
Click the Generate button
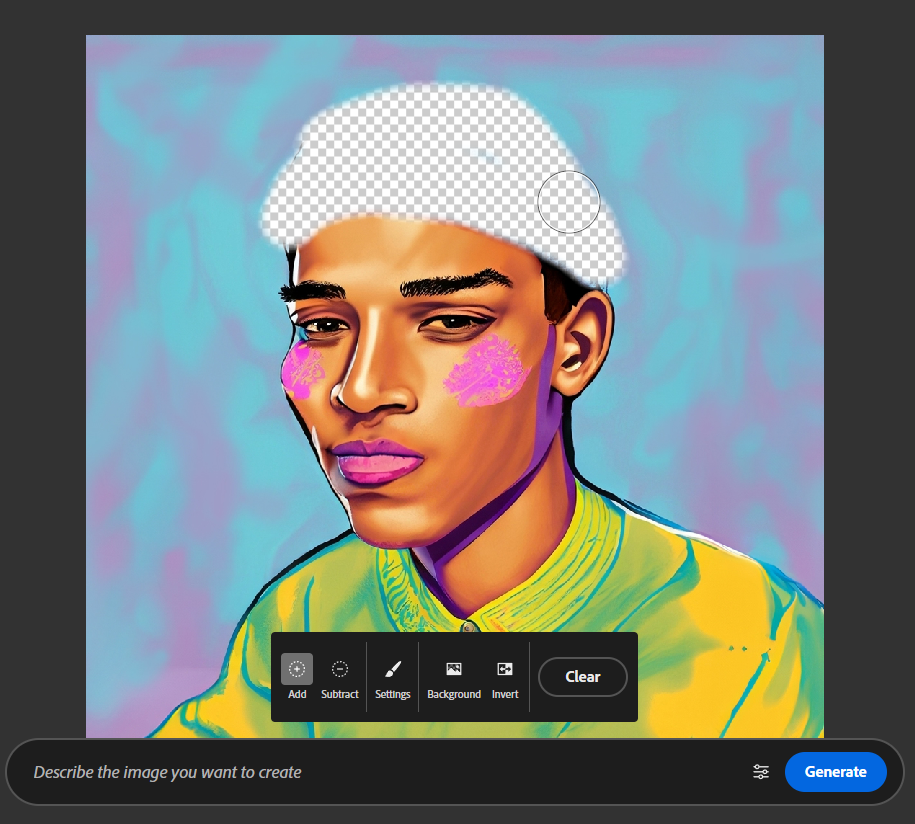tap(835, 771)
